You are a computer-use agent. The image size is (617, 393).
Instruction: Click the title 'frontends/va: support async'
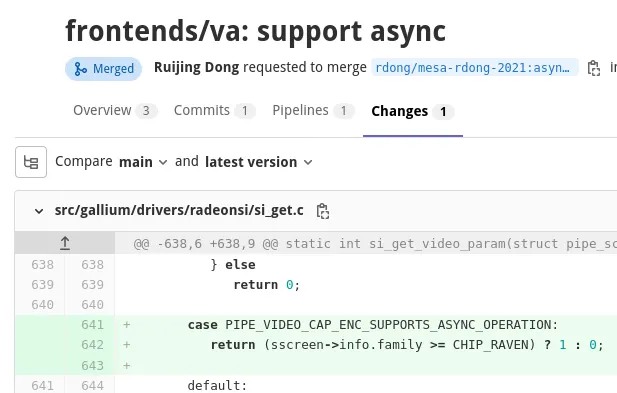click(x=256, y=31)
